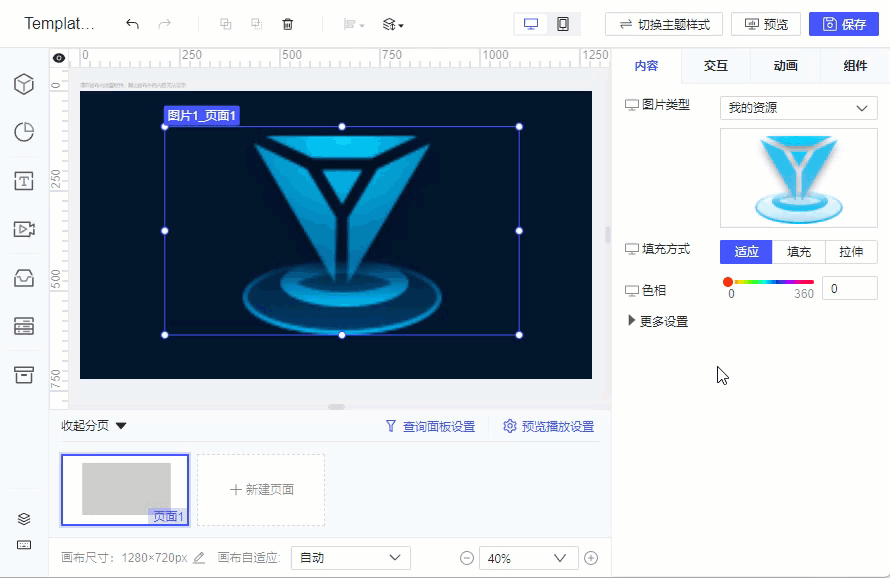This screenshot has height=578, width=890.
Task: Open the 画布自适应 自动 dropdown
Action: coord(351,558)
